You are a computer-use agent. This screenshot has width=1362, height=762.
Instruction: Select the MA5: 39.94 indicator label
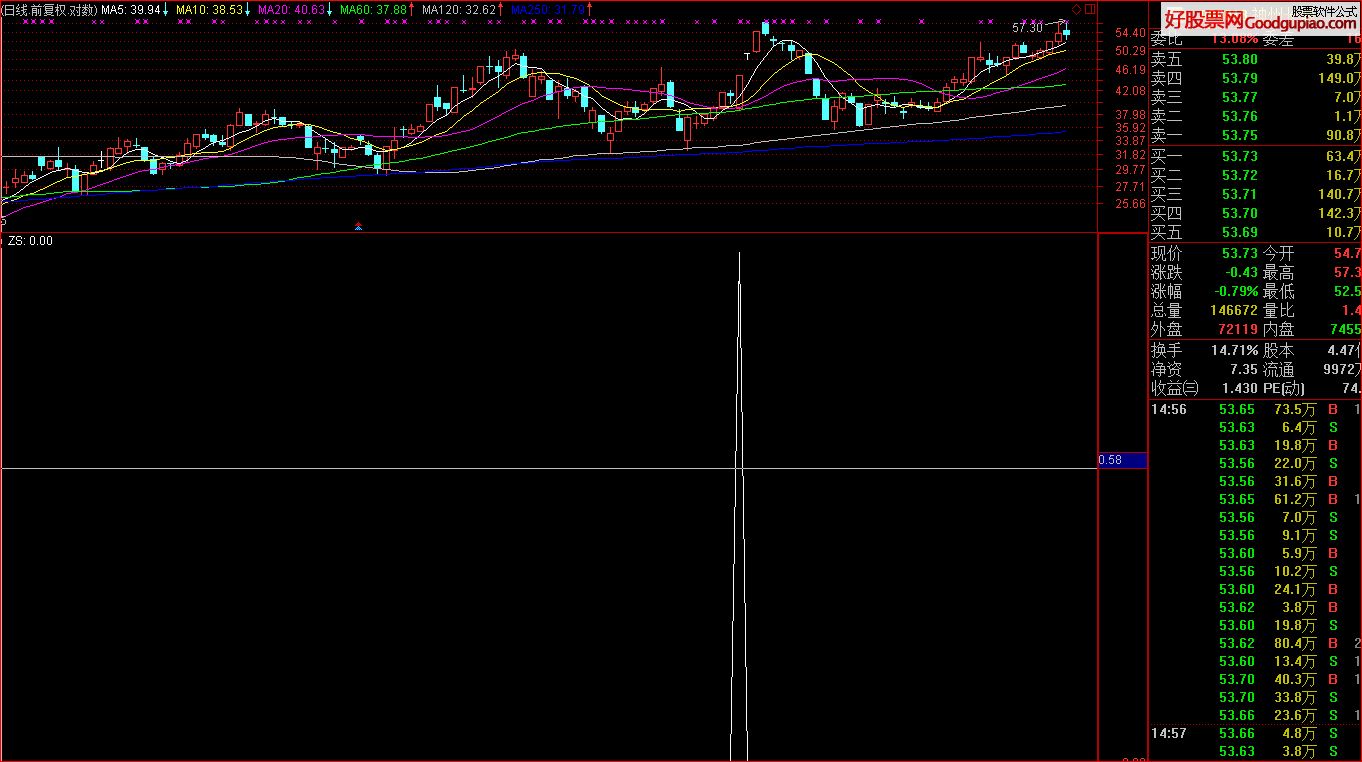point(133,9)
